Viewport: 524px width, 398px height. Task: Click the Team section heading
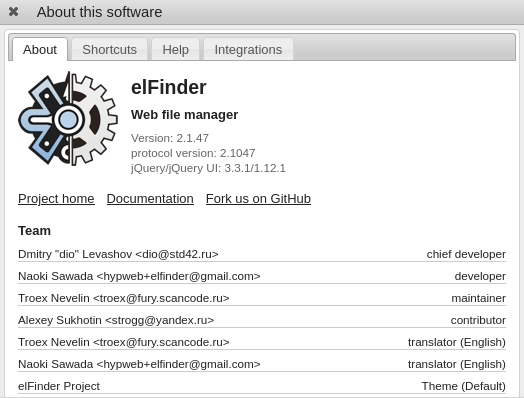(x=34, y=231)
